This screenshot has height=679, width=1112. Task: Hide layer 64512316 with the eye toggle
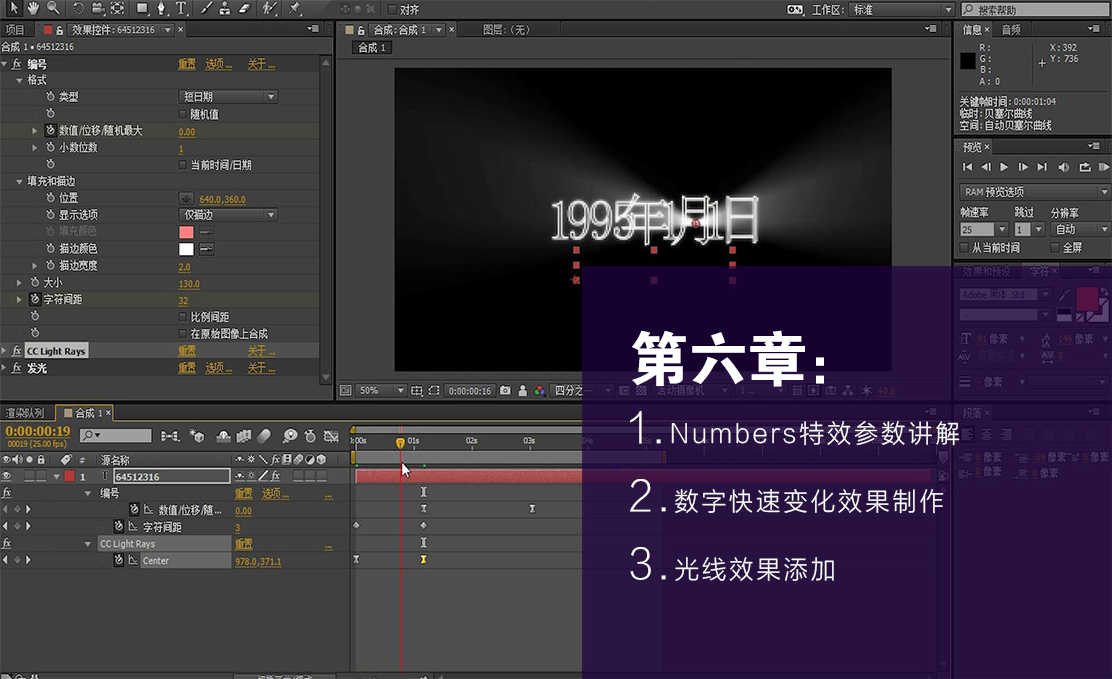tap(6, 476)
